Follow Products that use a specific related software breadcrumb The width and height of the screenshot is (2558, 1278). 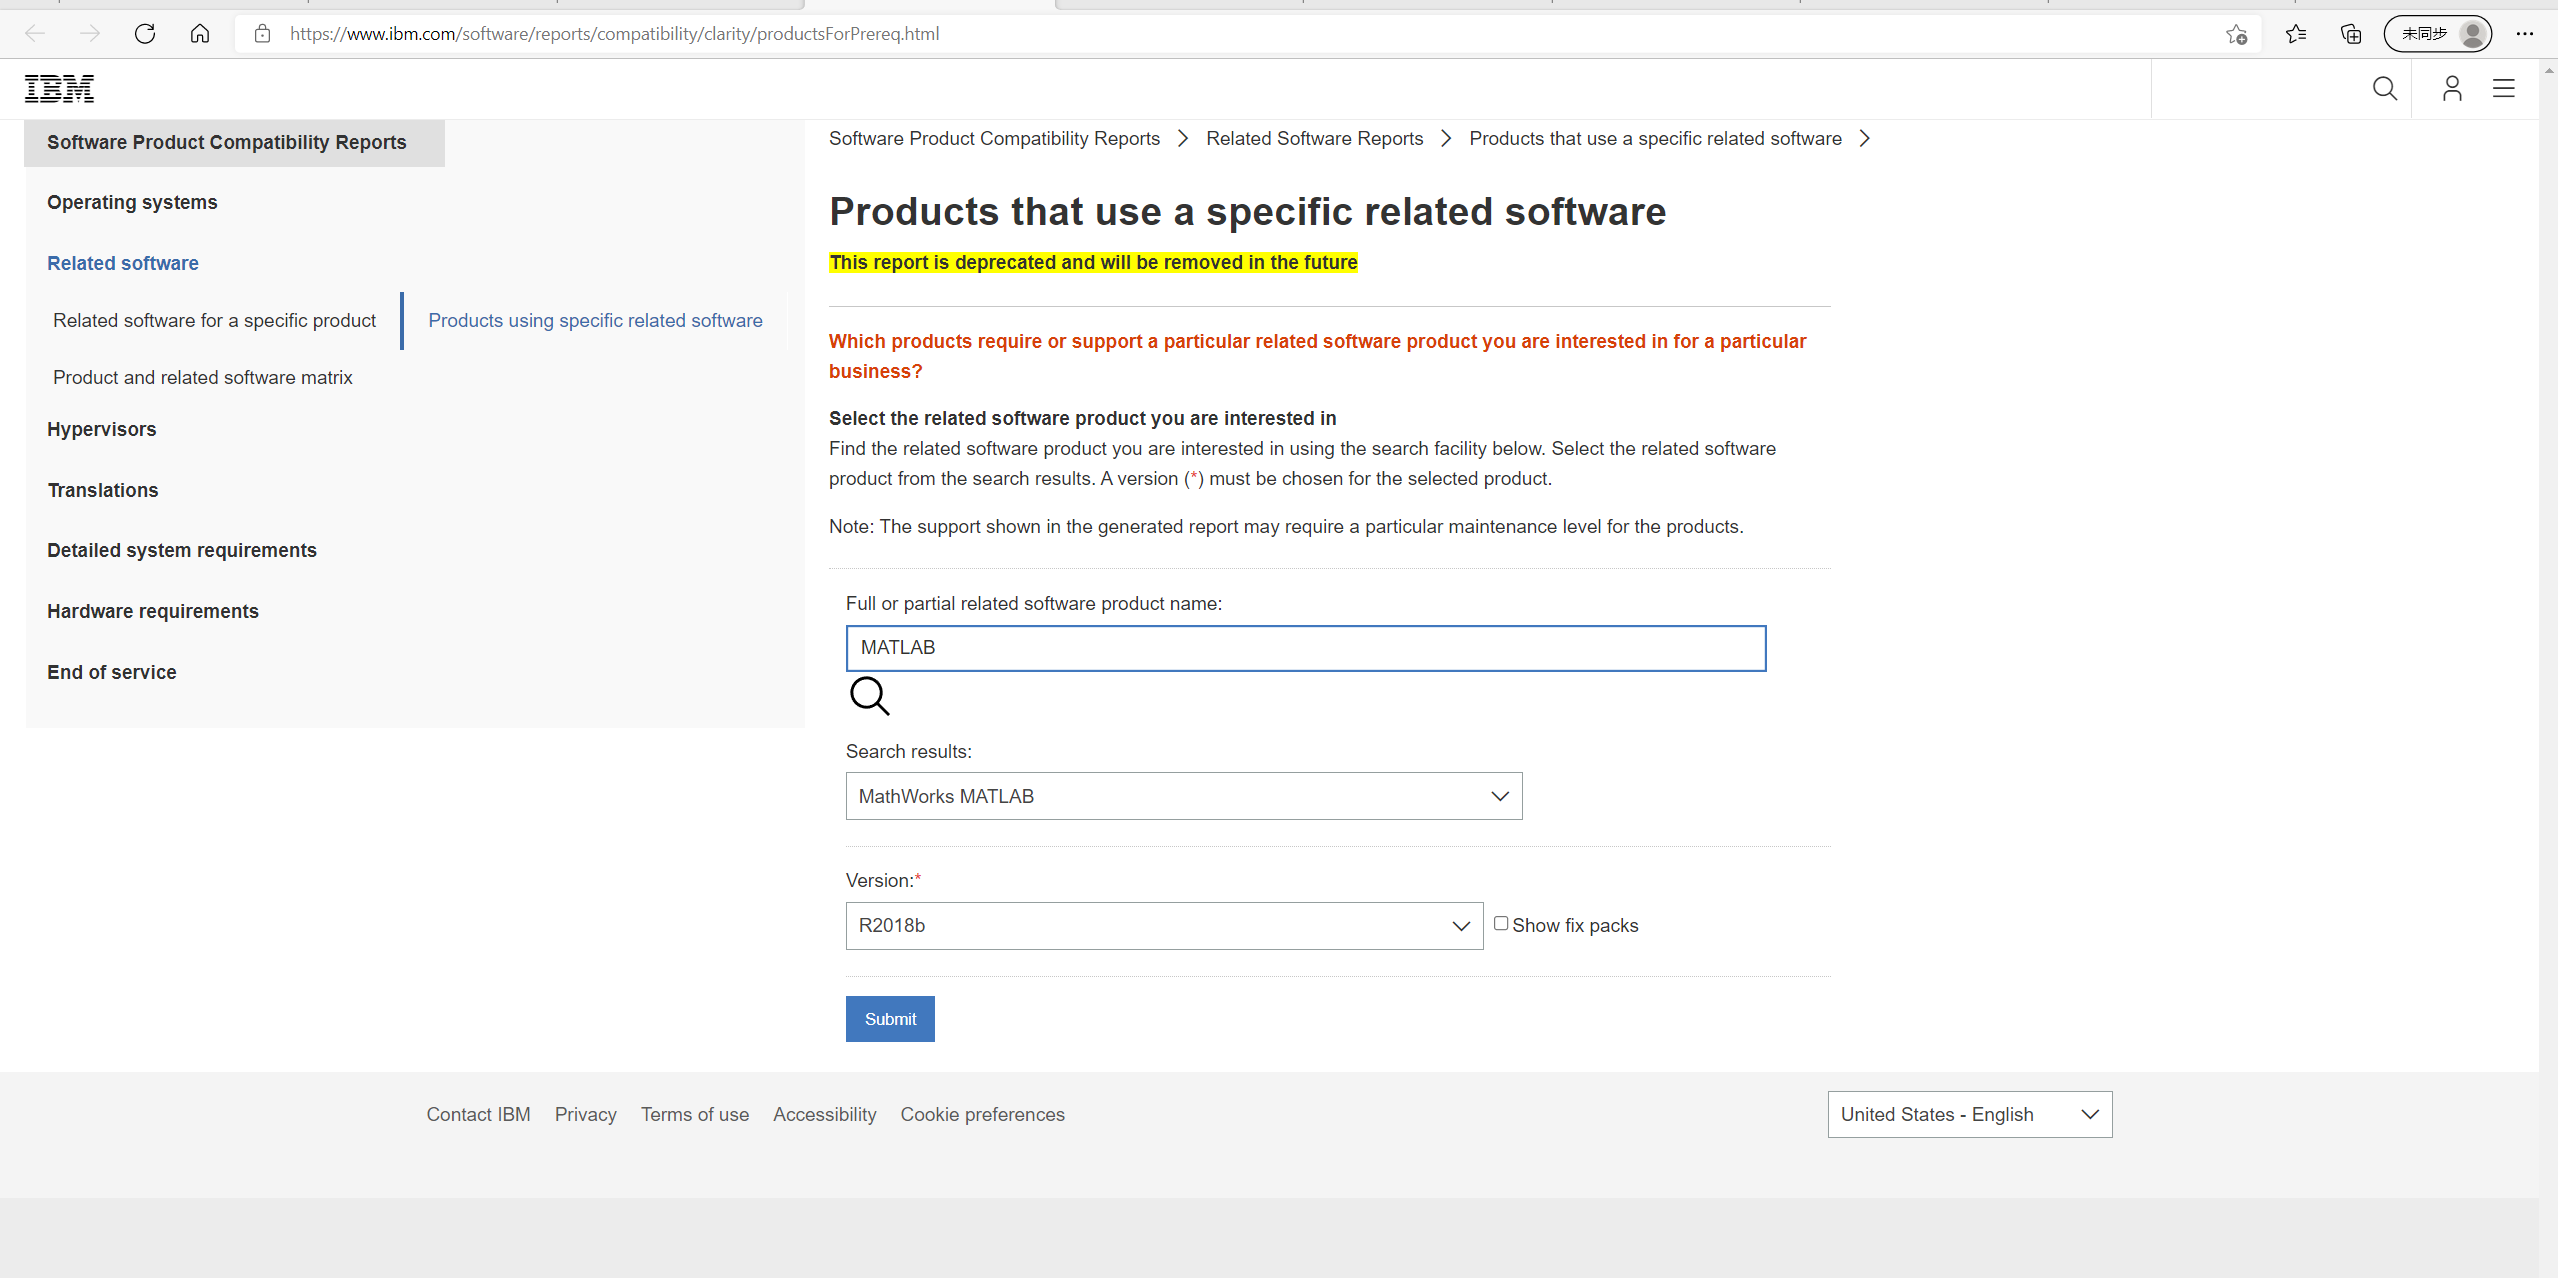pyautogui.click(x=1655, y=138)
